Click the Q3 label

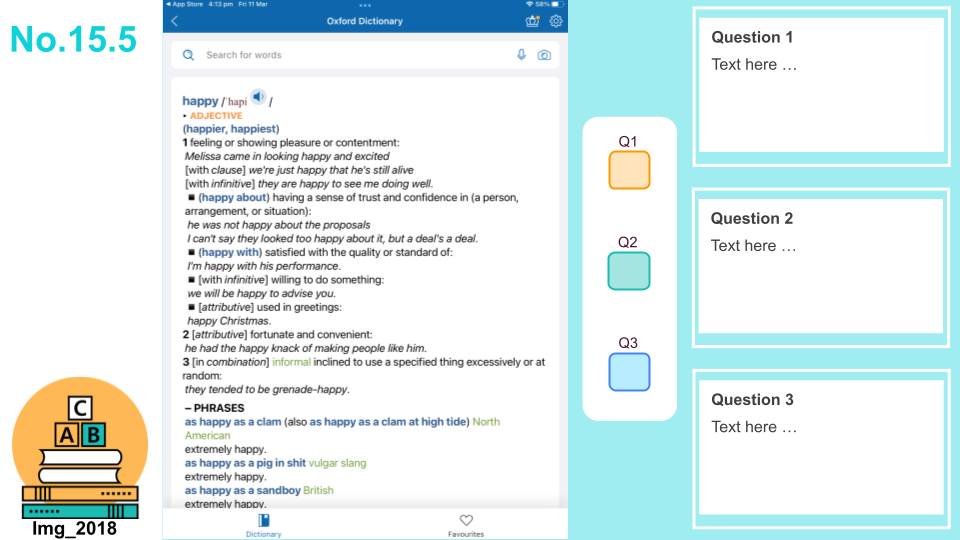pyautogui.click(x=628, y=343)
